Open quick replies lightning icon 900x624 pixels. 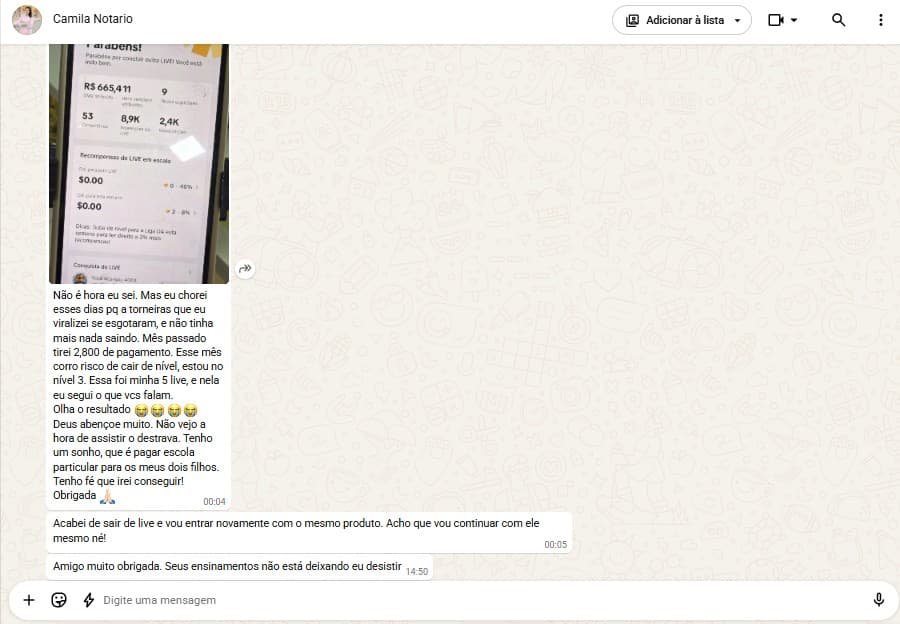88,600
